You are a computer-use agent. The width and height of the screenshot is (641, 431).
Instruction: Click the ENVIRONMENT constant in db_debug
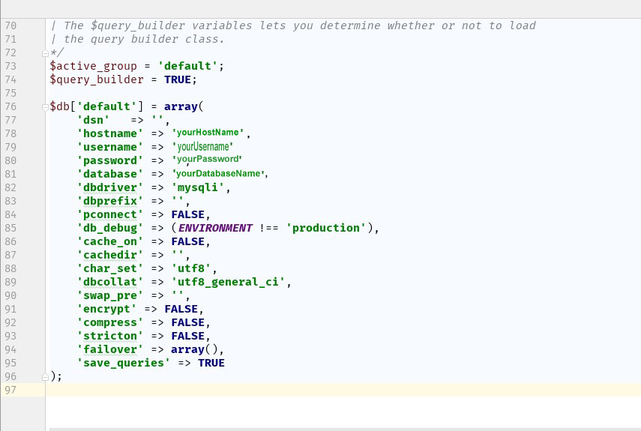click(215, 228)
